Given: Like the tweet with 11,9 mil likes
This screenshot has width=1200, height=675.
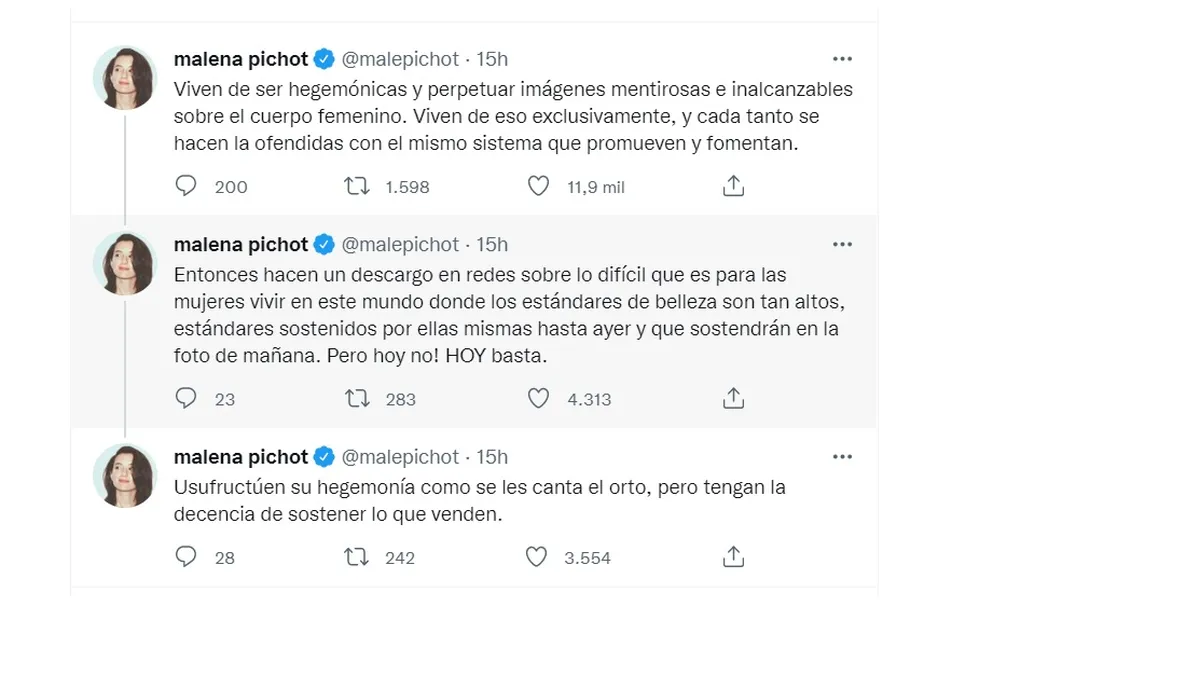Looking at the screenshot, I should click(x=538, y=186).
